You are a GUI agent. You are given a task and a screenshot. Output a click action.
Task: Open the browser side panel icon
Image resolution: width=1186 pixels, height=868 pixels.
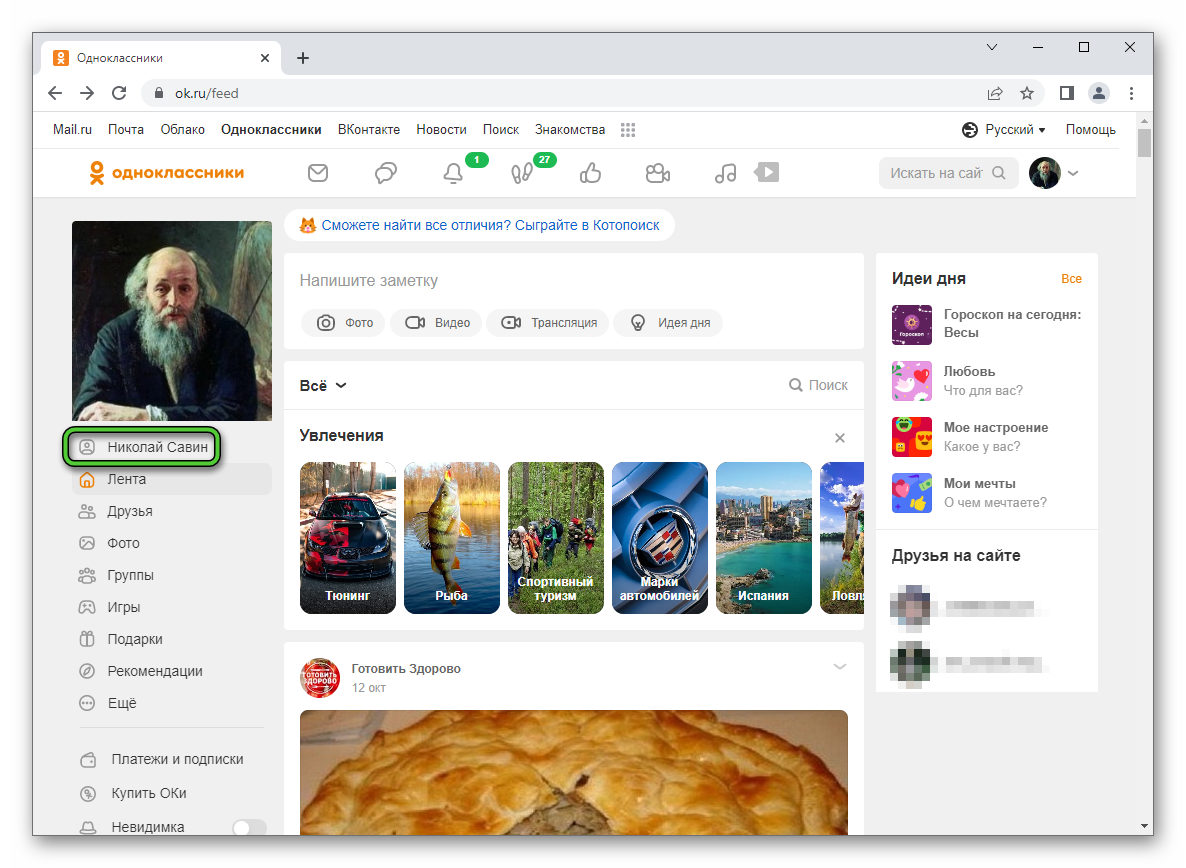click(1066, 93)
